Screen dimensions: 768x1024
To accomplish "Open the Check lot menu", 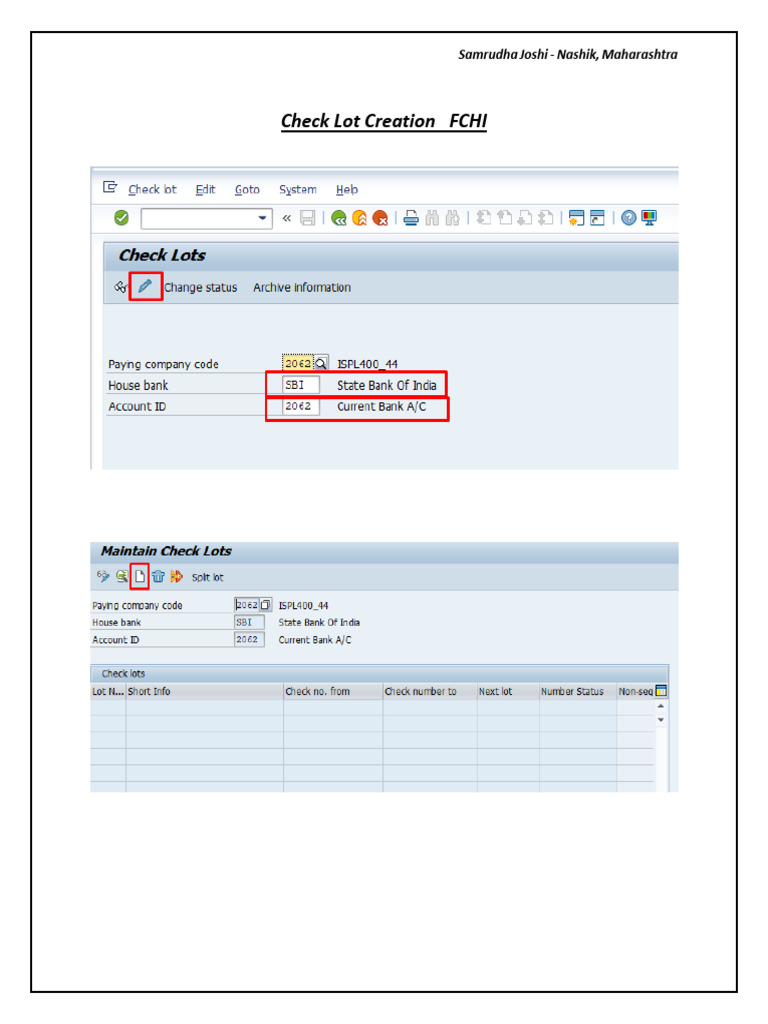I will (x=152, y=189).
